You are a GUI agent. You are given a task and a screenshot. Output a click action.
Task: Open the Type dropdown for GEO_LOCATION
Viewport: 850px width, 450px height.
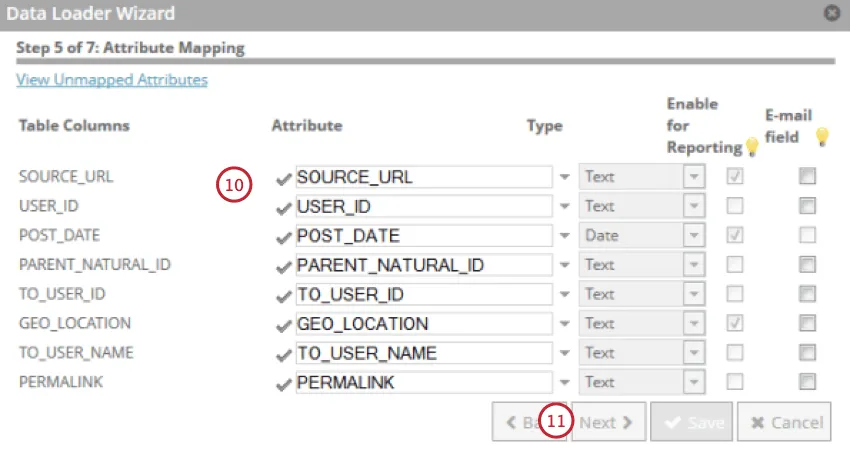click(x=694, y=323)
